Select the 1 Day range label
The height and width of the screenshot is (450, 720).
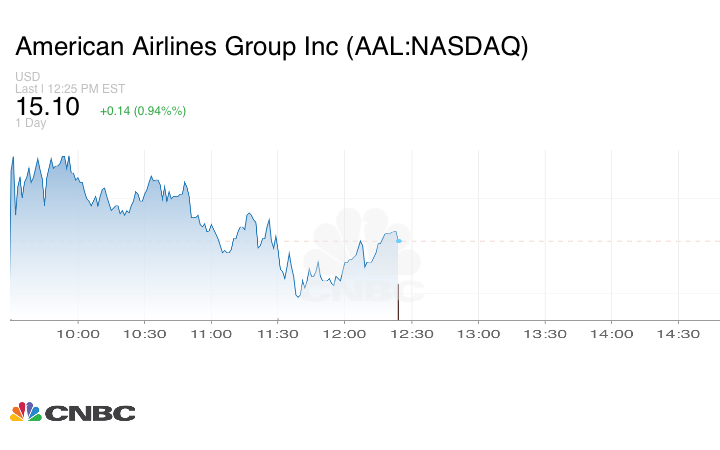click(x=30, y=123)
